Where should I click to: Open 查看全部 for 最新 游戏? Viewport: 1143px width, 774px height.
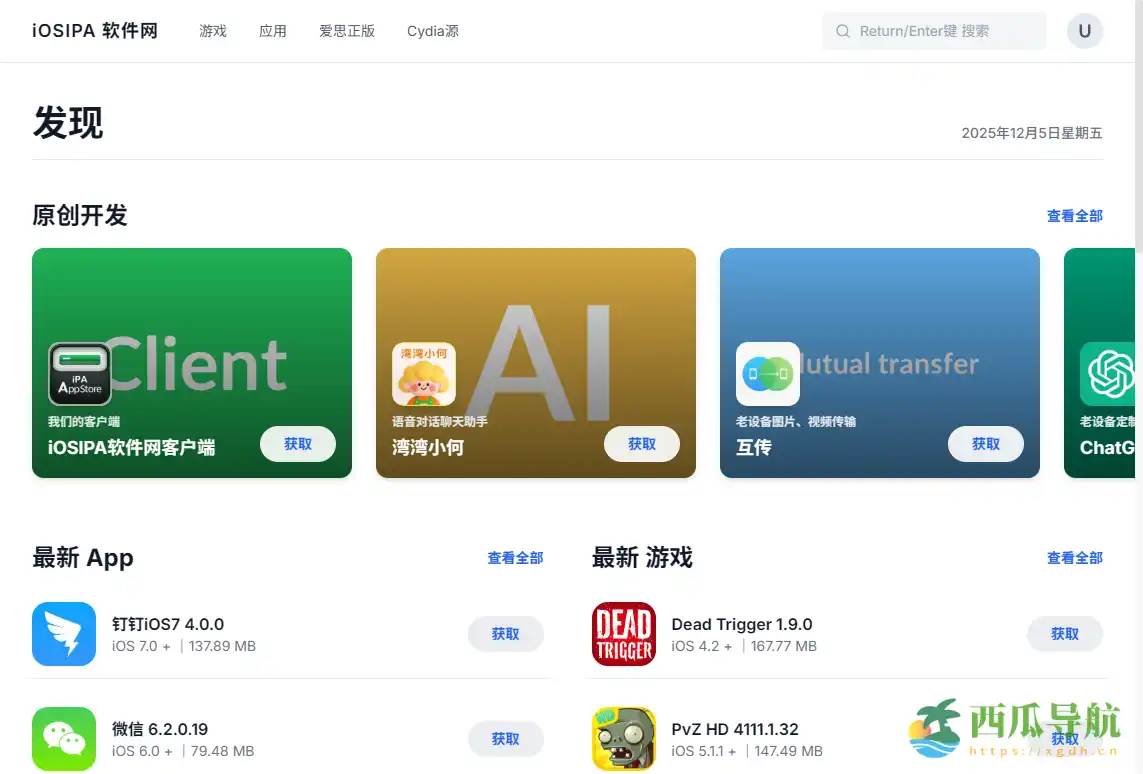[x=1074, y=558]
